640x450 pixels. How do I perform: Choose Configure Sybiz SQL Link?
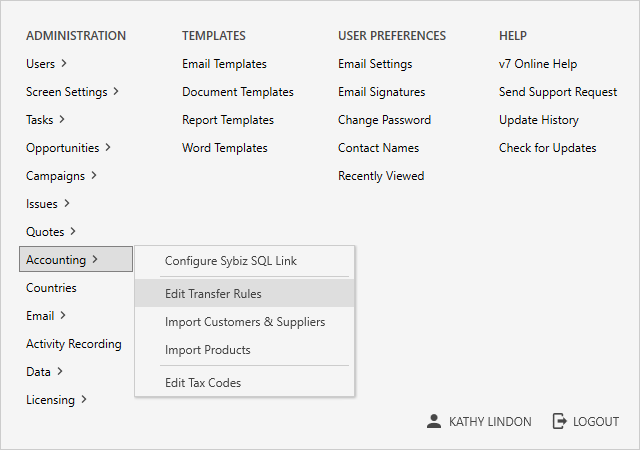(x=230, y=262)
